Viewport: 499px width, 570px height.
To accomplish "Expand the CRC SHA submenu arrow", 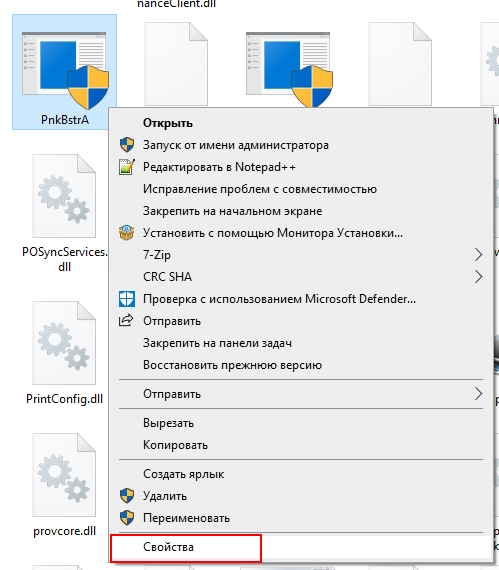I will [x=478, y=277].
